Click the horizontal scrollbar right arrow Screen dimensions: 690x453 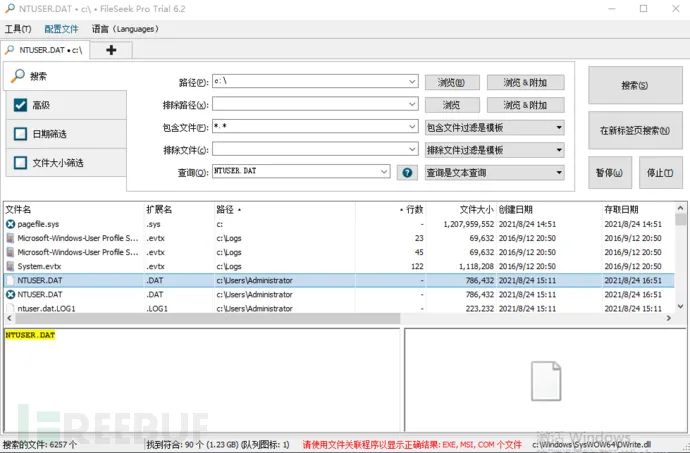tap(669, 318)
